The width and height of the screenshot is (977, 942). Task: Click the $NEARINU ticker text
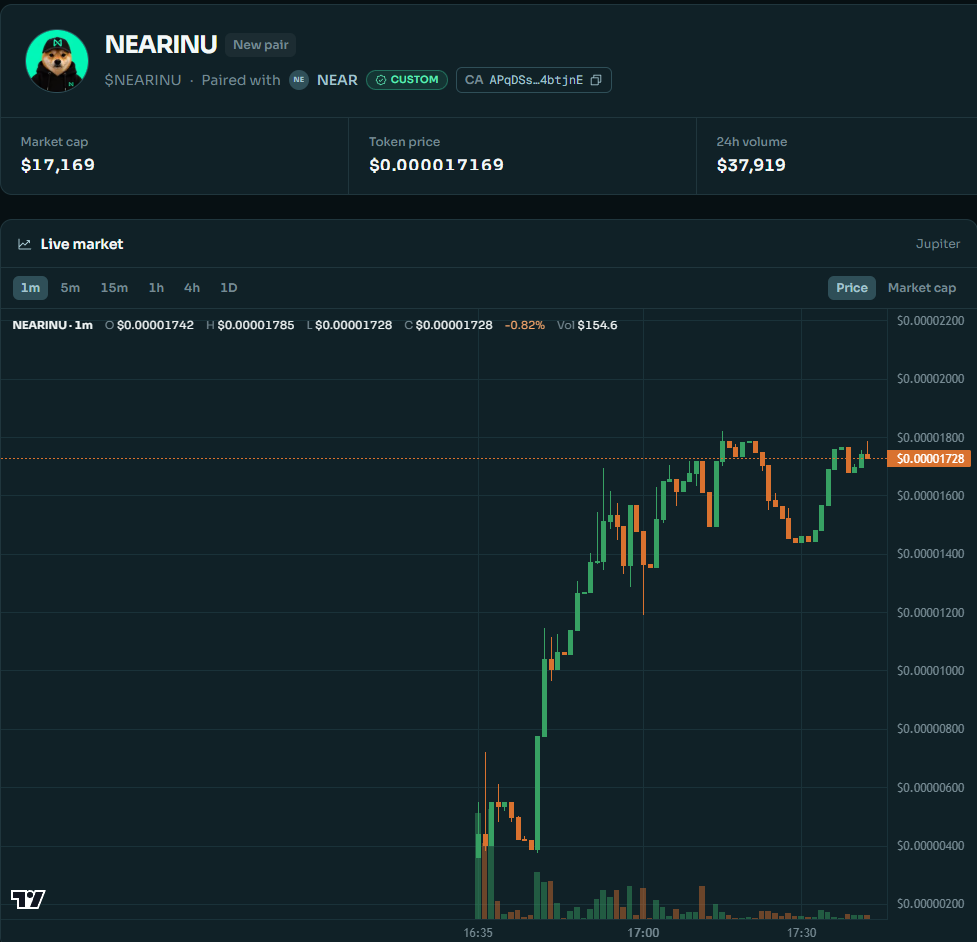(143, 80)
